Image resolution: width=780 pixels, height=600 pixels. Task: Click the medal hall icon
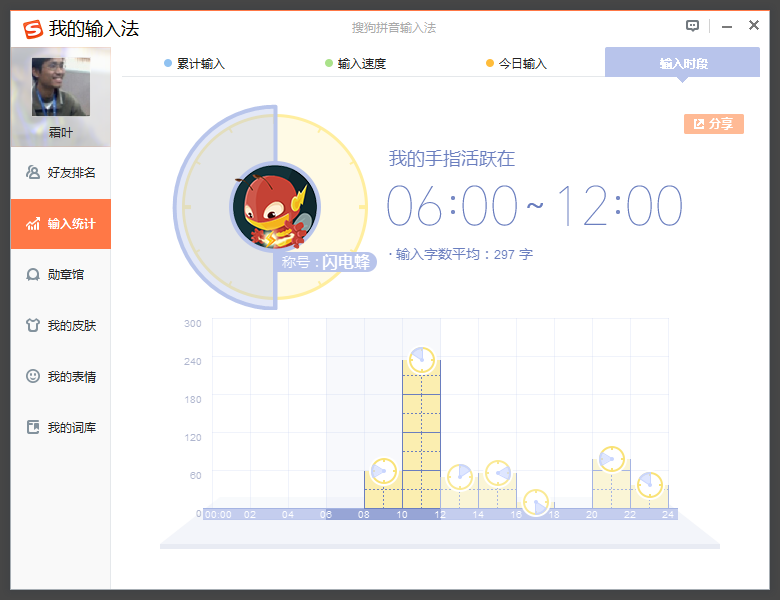[33, 275]
